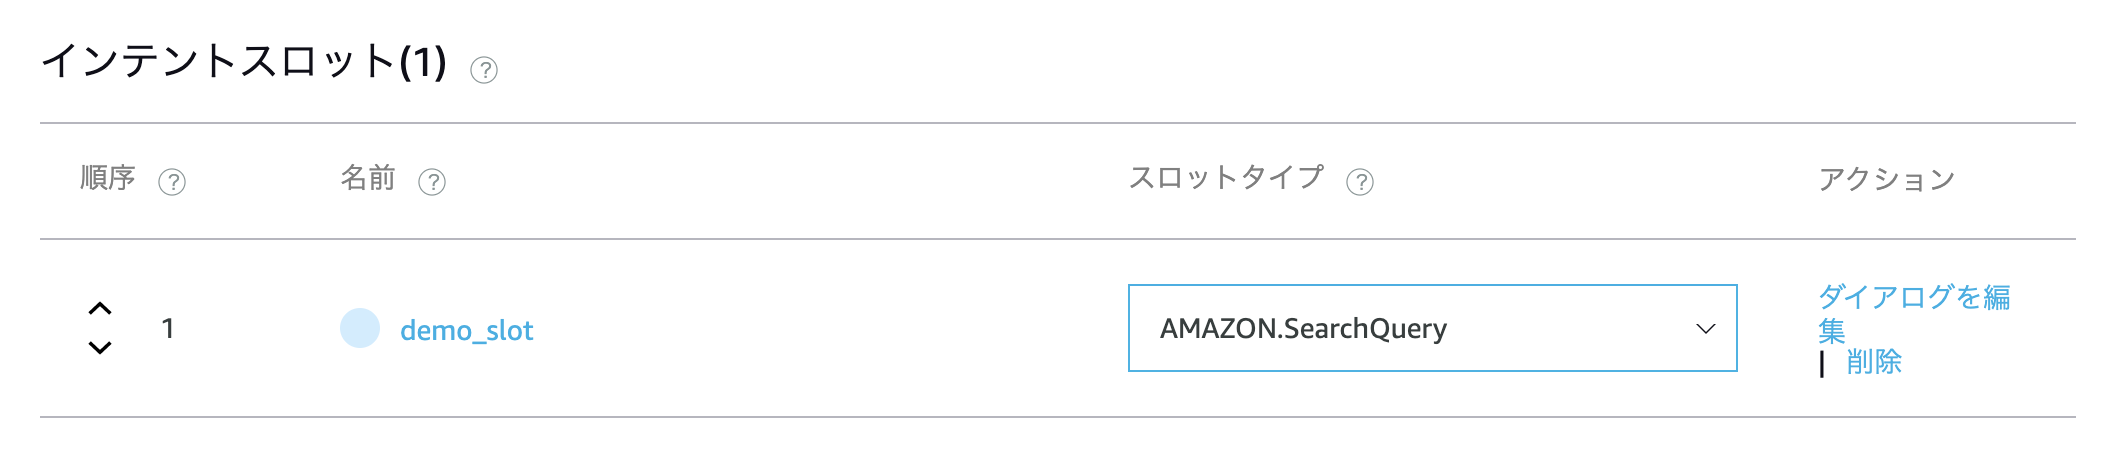Delete the slot via 削除 link
This screenshot has height=452, width=2120.
(x=1874, y=362)
